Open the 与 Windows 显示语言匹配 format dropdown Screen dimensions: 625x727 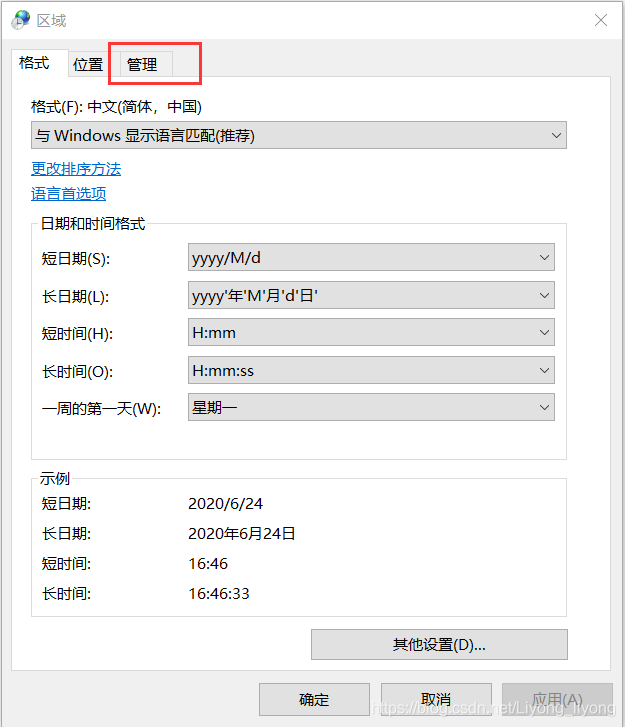(x=299, y=135)
